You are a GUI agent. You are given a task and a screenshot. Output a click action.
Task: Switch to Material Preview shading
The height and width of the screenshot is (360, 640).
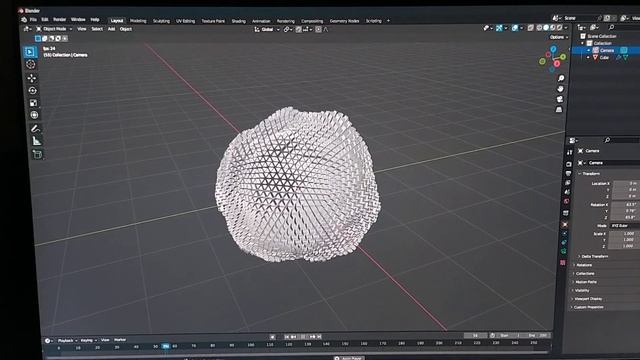click(553, 28)
